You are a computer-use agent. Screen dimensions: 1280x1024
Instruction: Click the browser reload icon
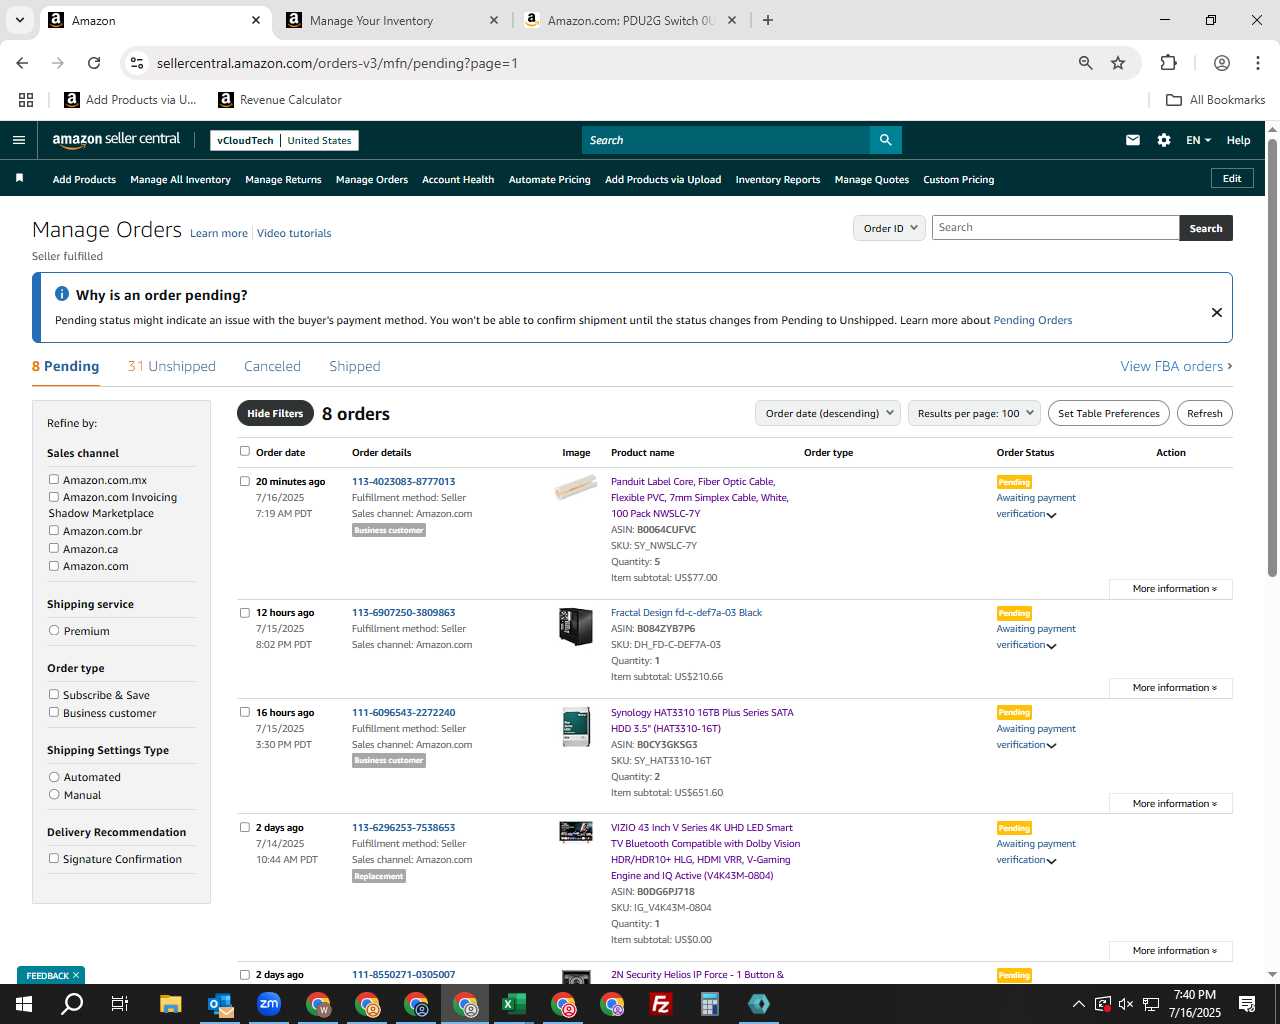tap(94, 63)
